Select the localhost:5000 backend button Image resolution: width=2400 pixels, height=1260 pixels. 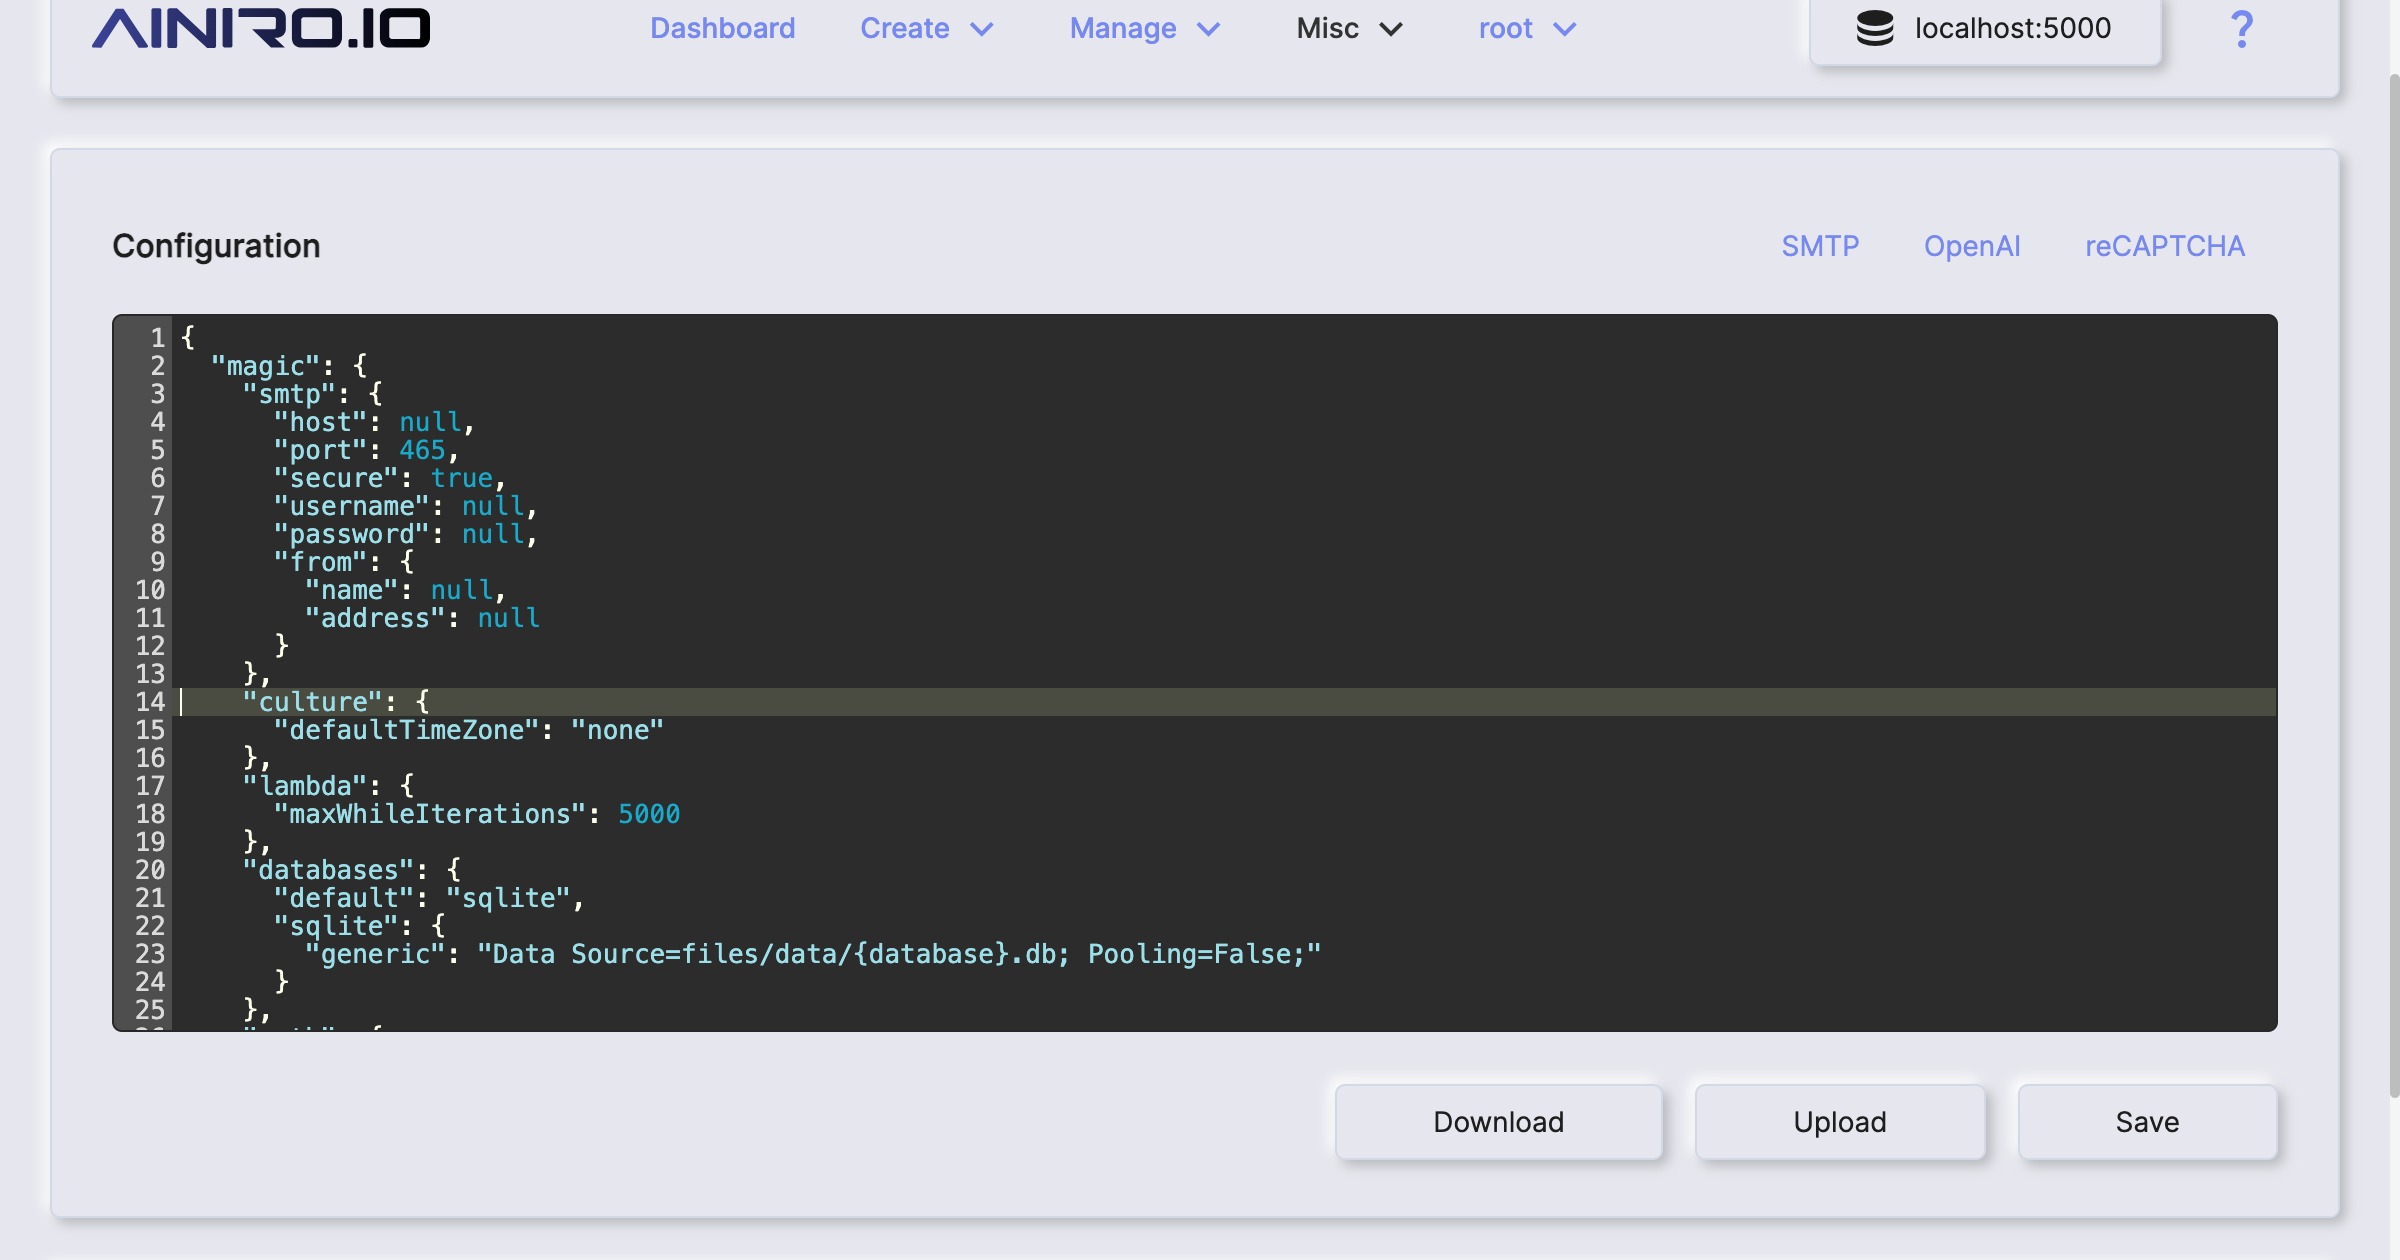point(1985,28)
